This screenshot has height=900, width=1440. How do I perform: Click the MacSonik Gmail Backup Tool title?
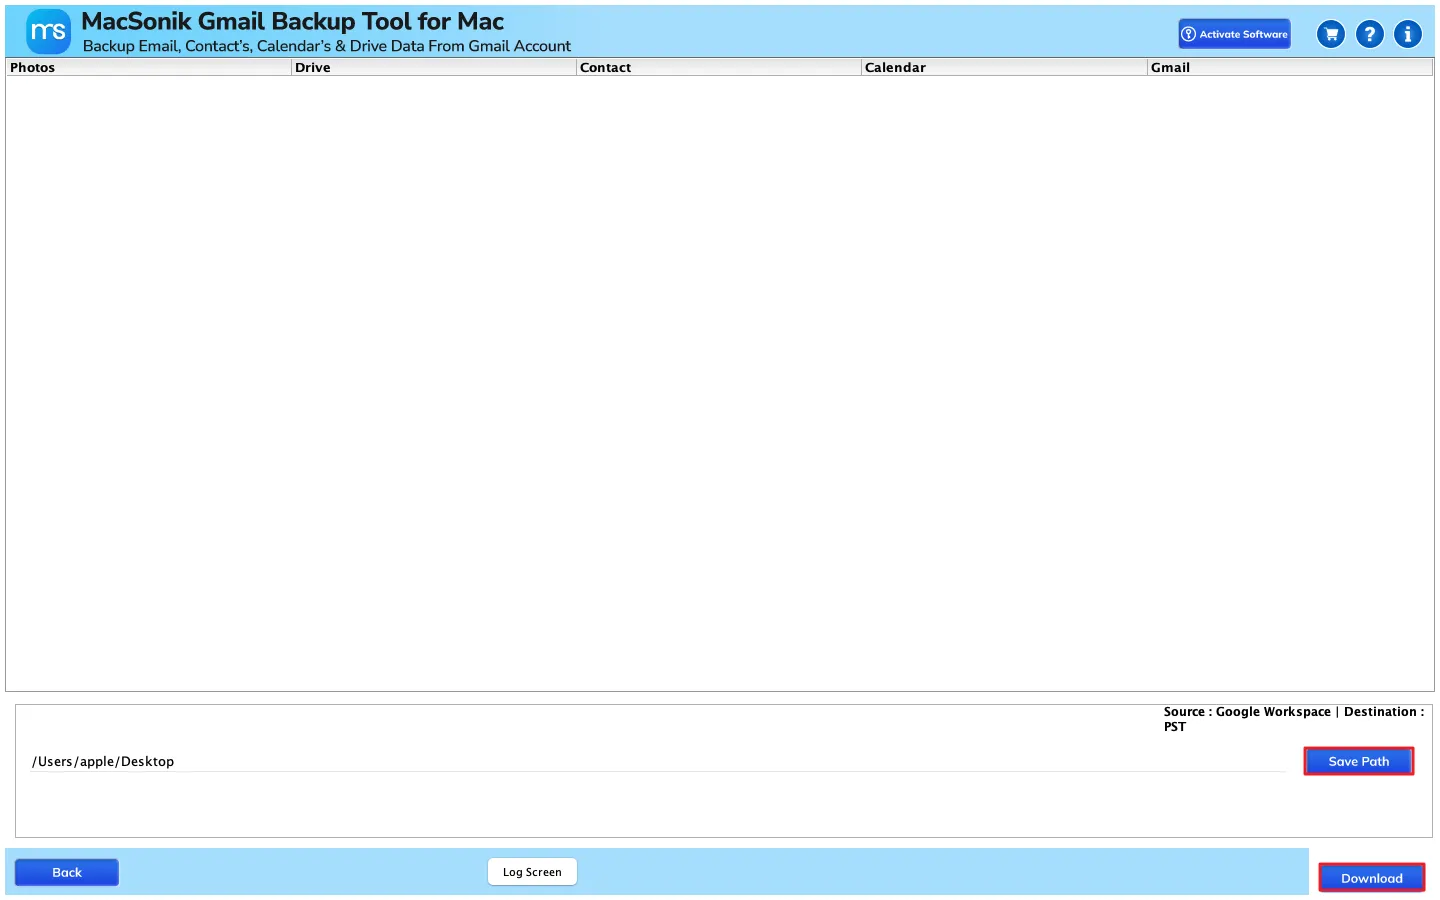(x=292, y=21)
